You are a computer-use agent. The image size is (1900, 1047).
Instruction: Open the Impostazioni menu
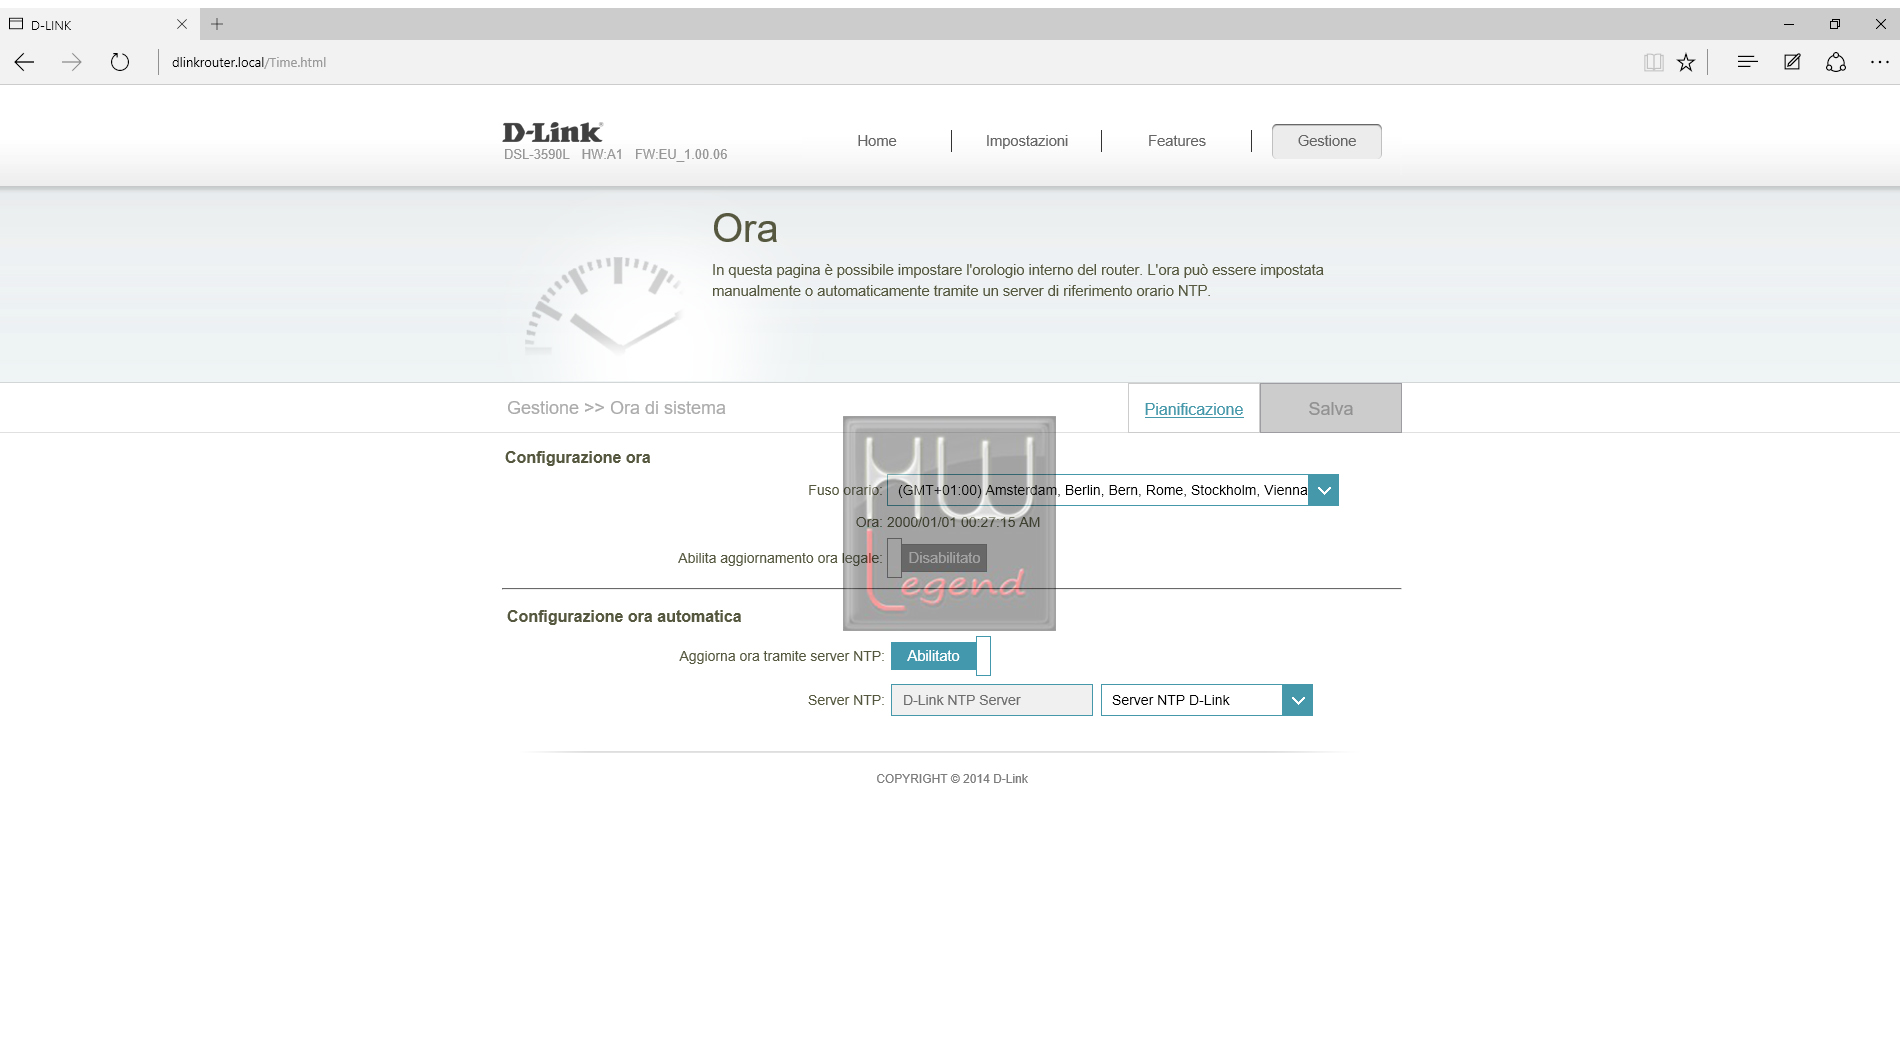[x=1027, y=141]
